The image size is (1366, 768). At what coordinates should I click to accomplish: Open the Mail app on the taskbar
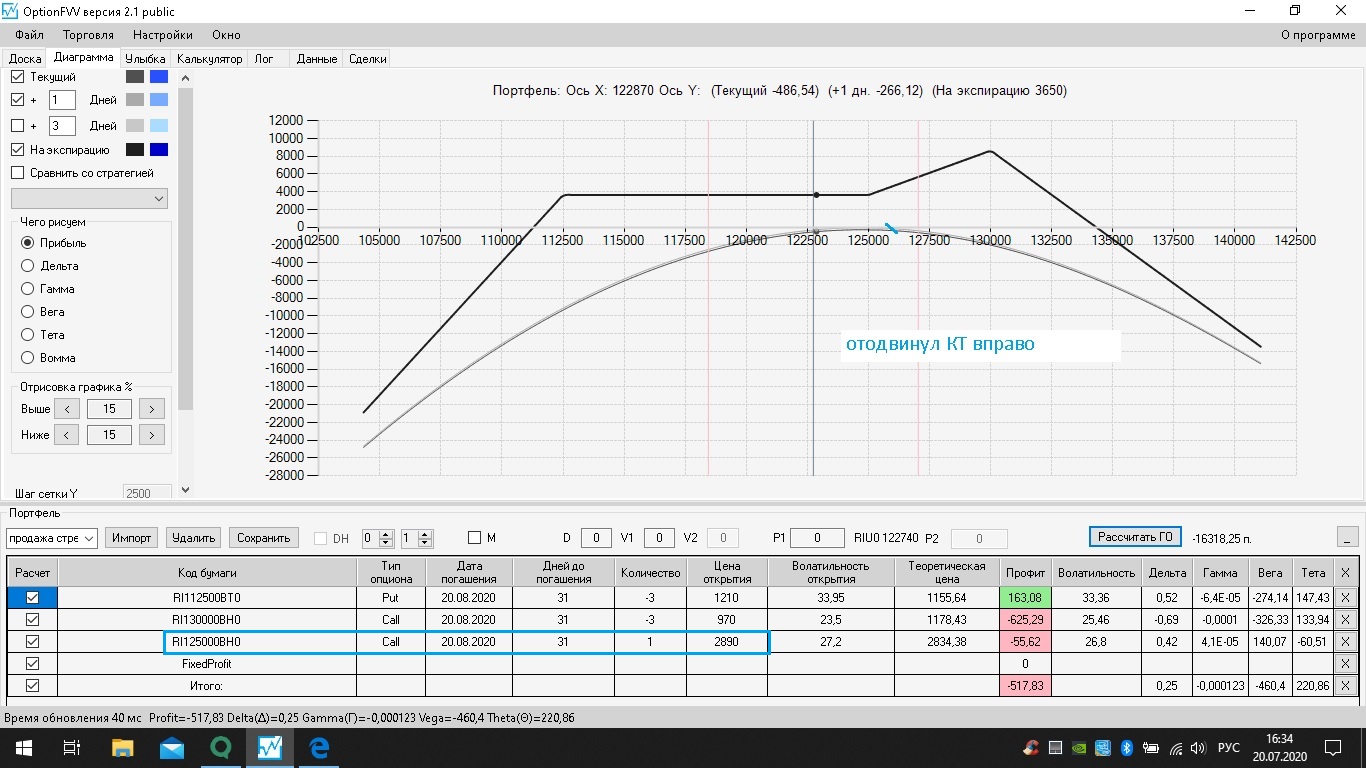[x=171, y=748]
